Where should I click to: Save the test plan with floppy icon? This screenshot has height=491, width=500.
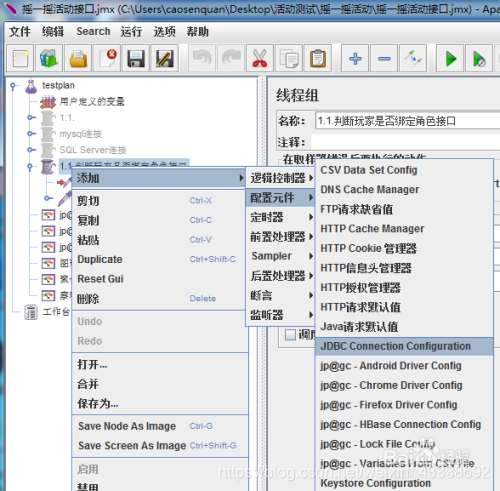[x=136, y=59]
